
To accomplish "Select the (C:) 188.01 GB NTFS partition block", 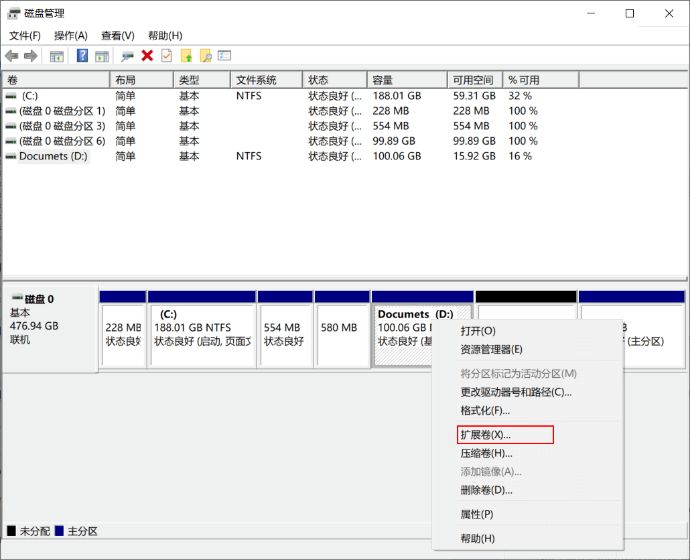I will tap(202, 334).
